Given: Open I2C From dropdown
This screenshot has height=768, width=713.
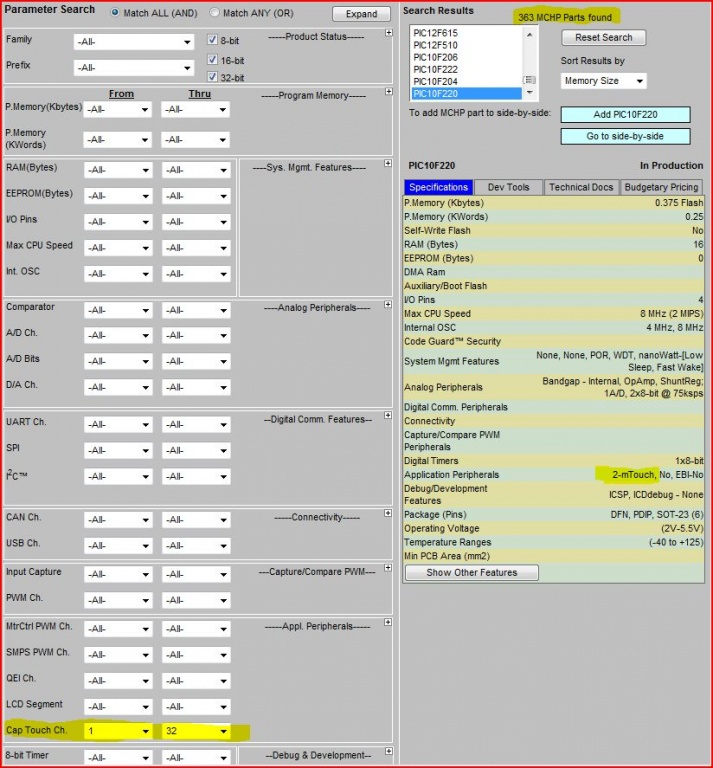Looking at the screenshot, I should pyautogui.click(x=118, y=477).
